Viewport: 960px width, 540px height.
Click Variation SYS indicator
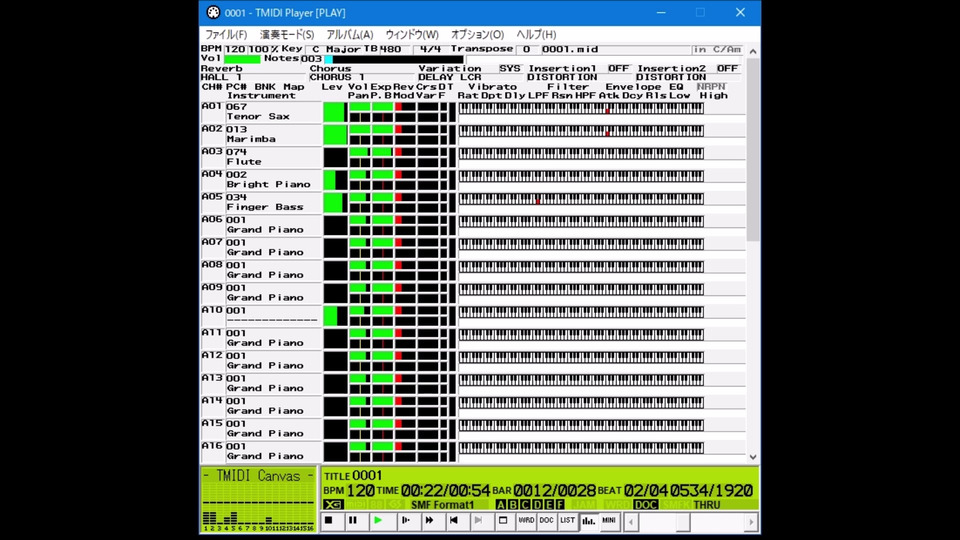click(509, 68)
